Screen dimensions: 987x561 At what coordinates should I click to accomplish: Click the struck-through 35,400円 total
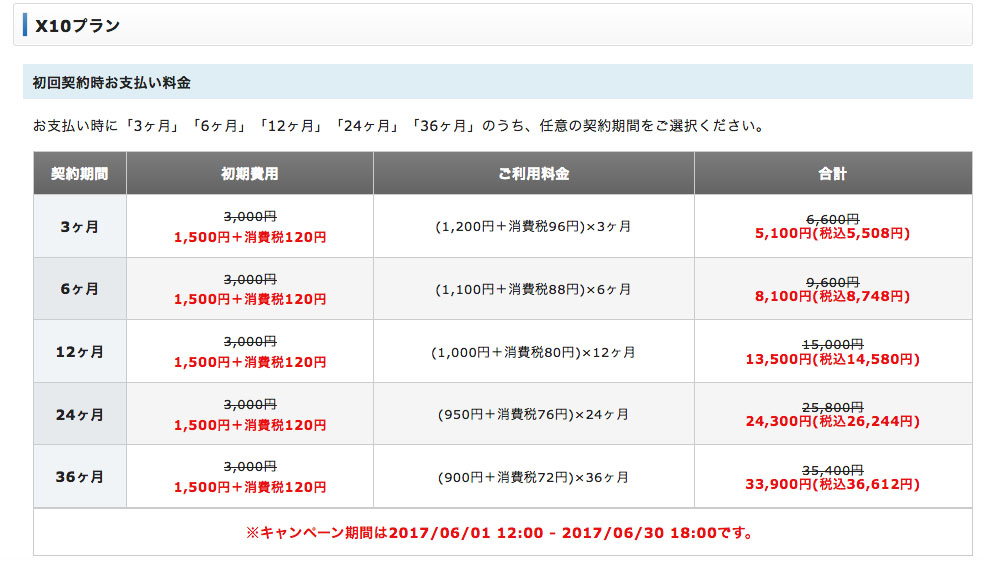(x=833, y=470)
